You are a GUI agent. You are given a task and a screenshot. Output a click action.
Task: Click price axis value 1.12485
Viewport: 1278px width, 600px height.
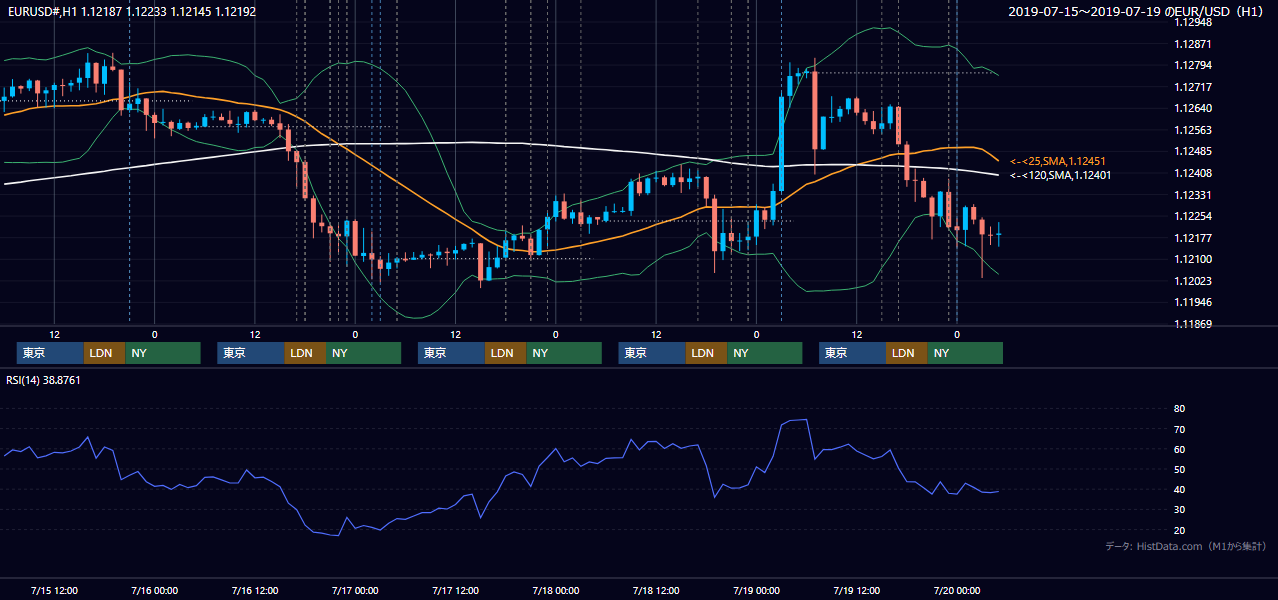1193,151
